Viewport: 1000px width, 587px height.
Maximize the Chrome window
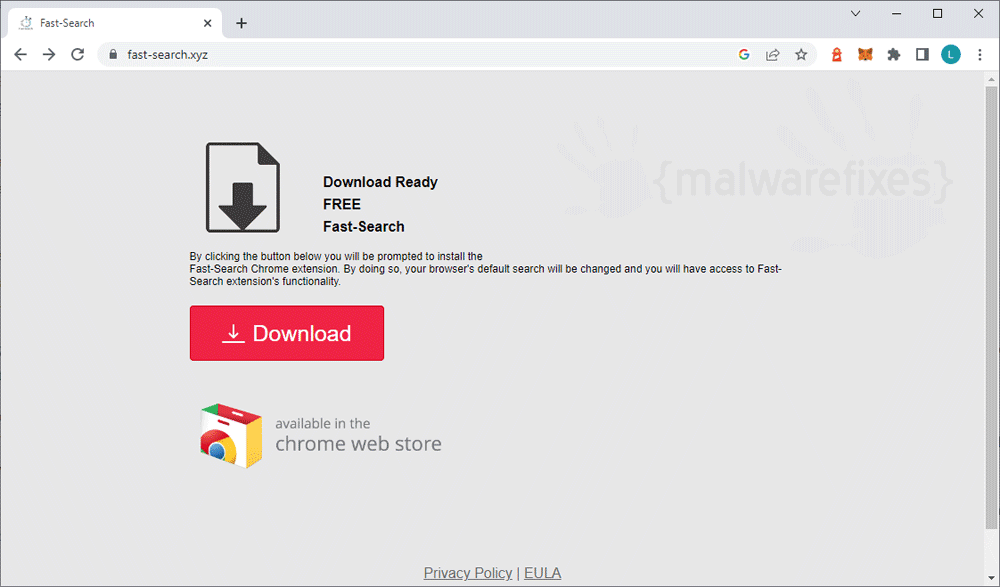click(x=938, y=13)
